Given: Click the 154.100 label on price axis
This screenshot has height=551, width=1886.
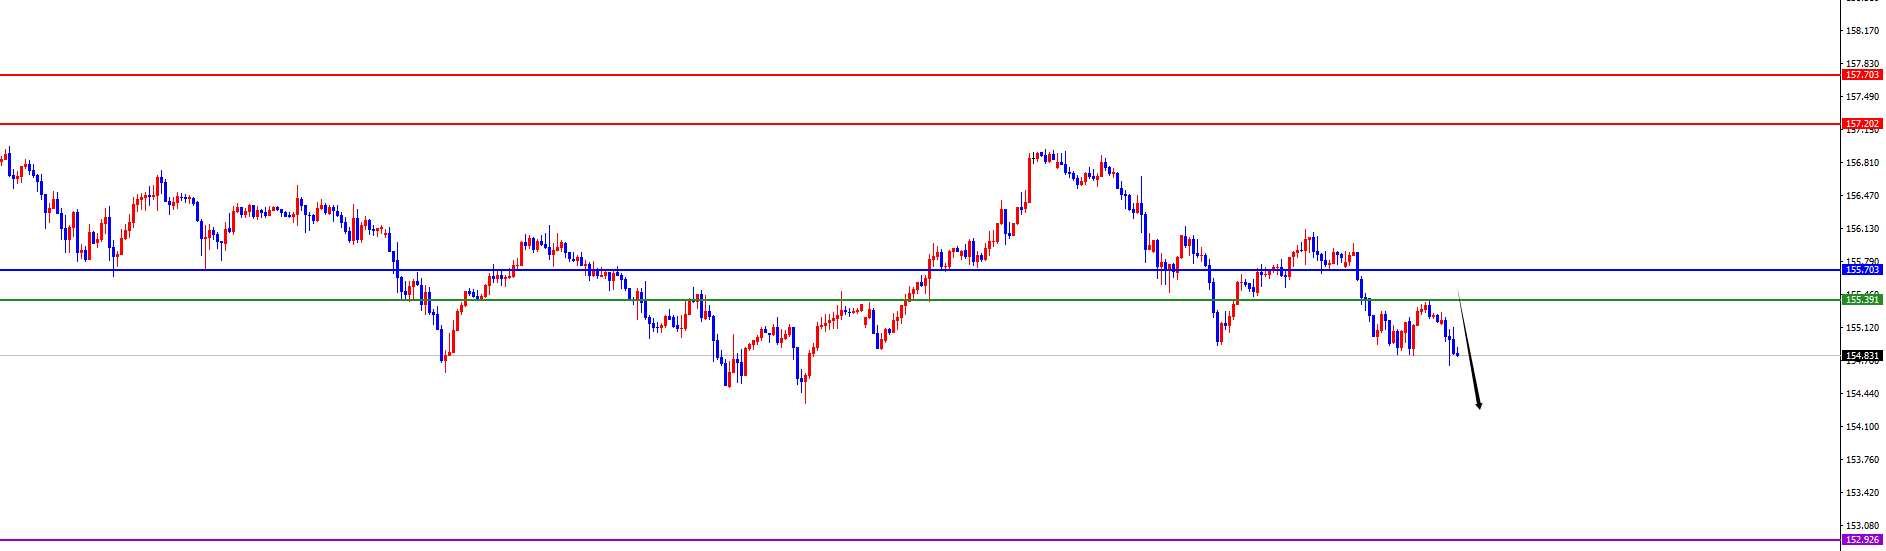Looking at the screenshot, I should [1862, 427].
